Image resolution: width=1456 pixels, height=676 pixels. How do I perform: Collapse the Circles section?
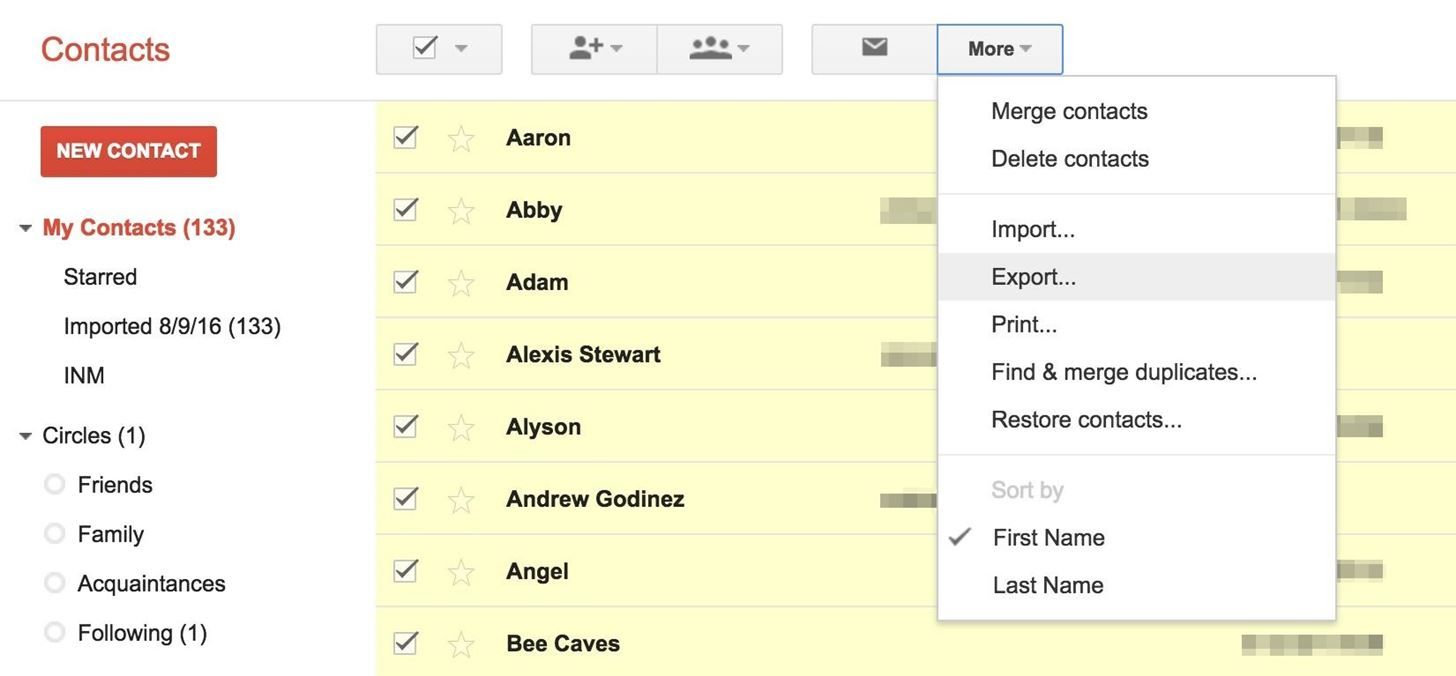pyautogui.click(x=26, y=436)
